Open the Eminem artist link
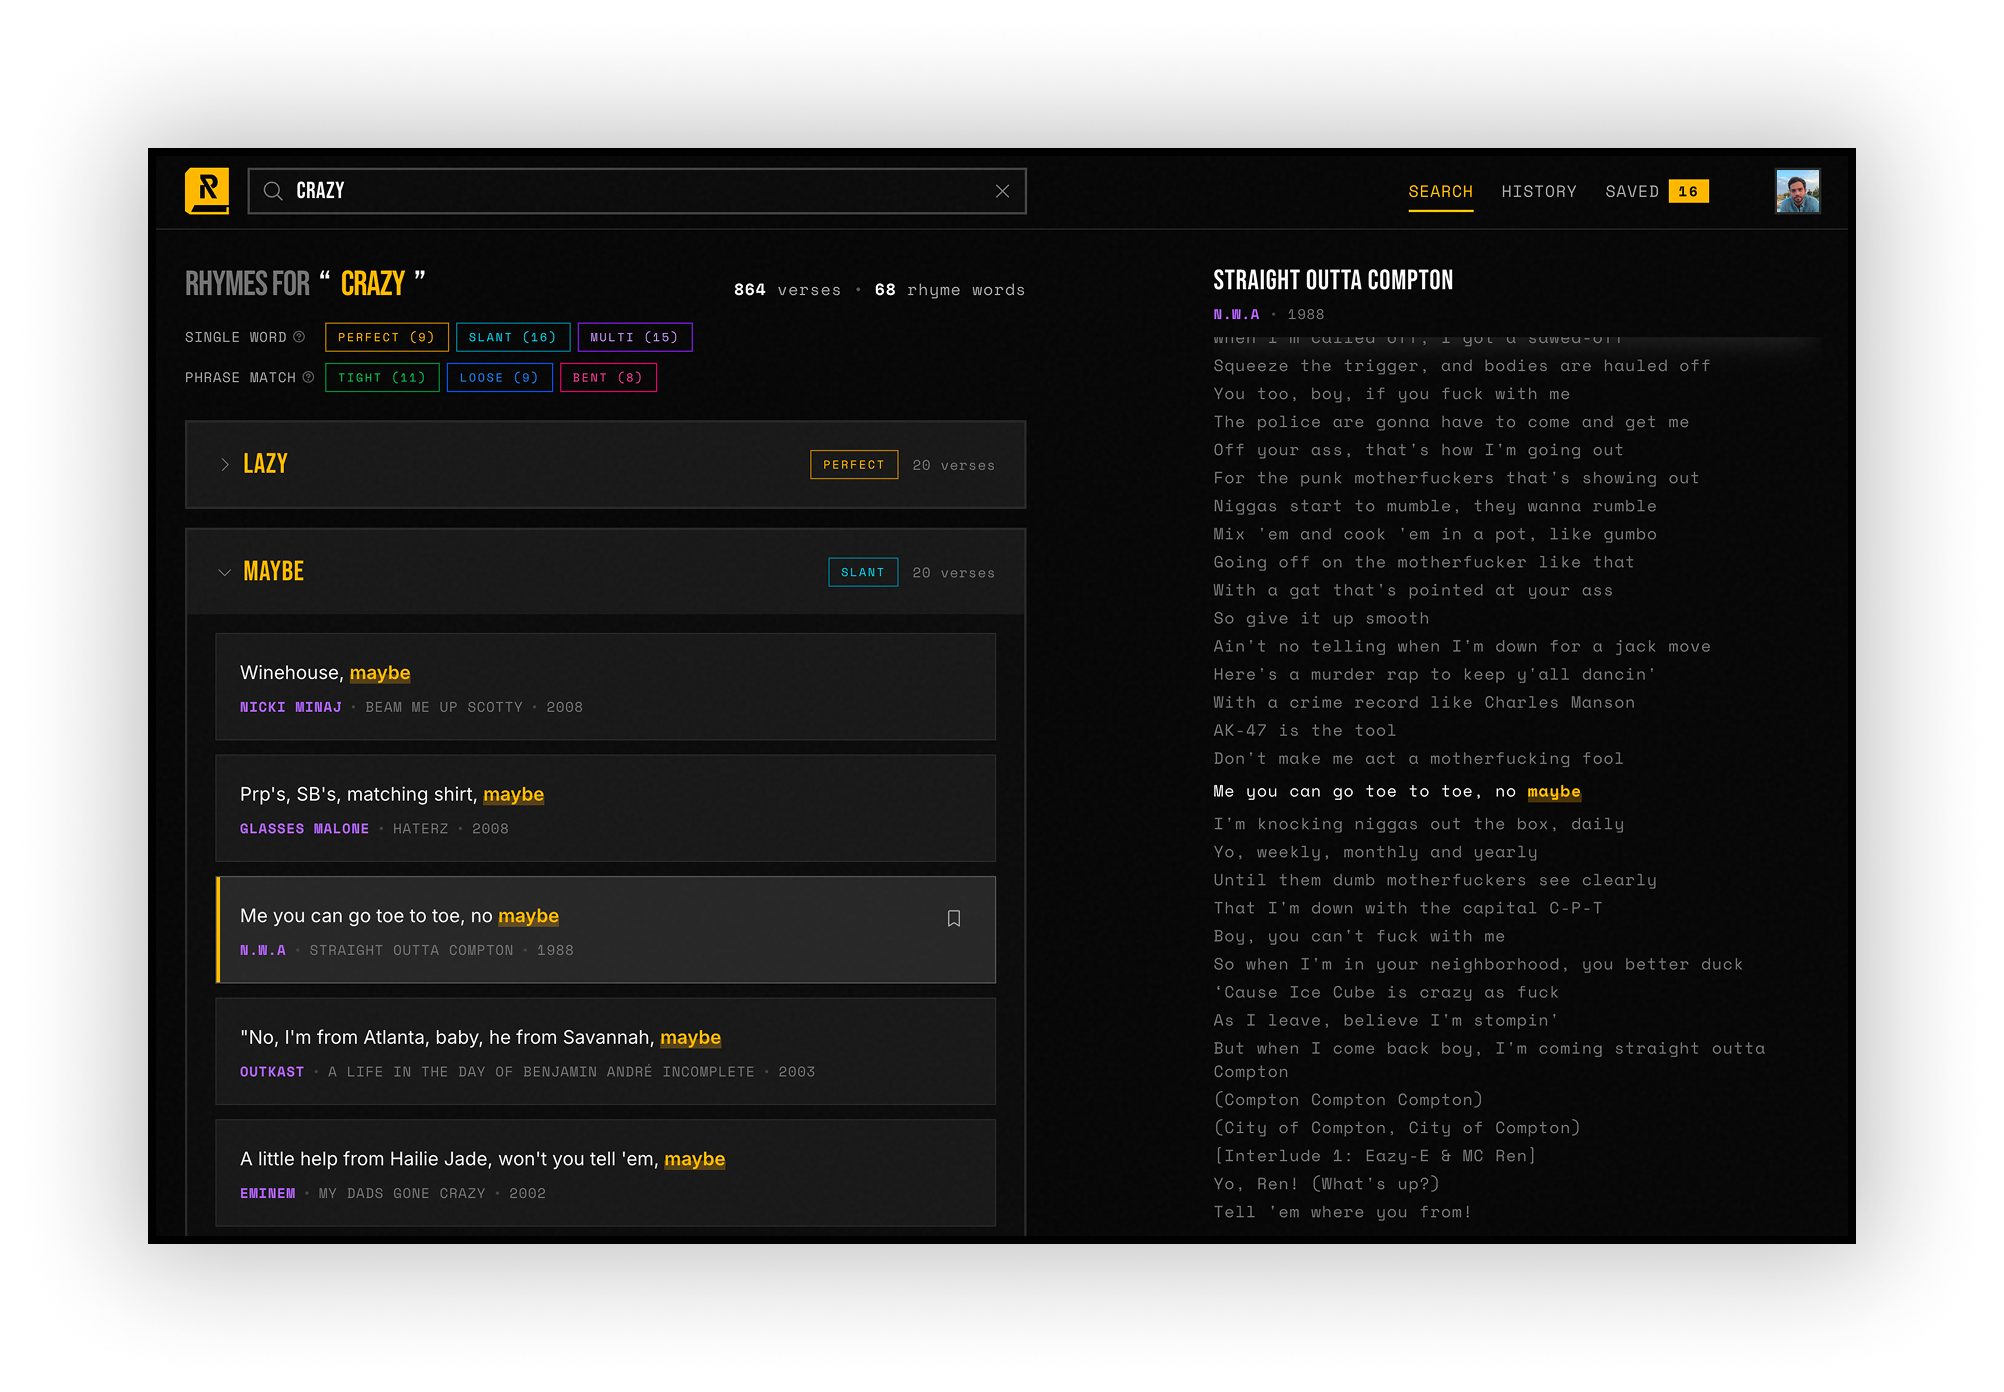The image size is (2004, 1392). click(x=267, y=1193)
